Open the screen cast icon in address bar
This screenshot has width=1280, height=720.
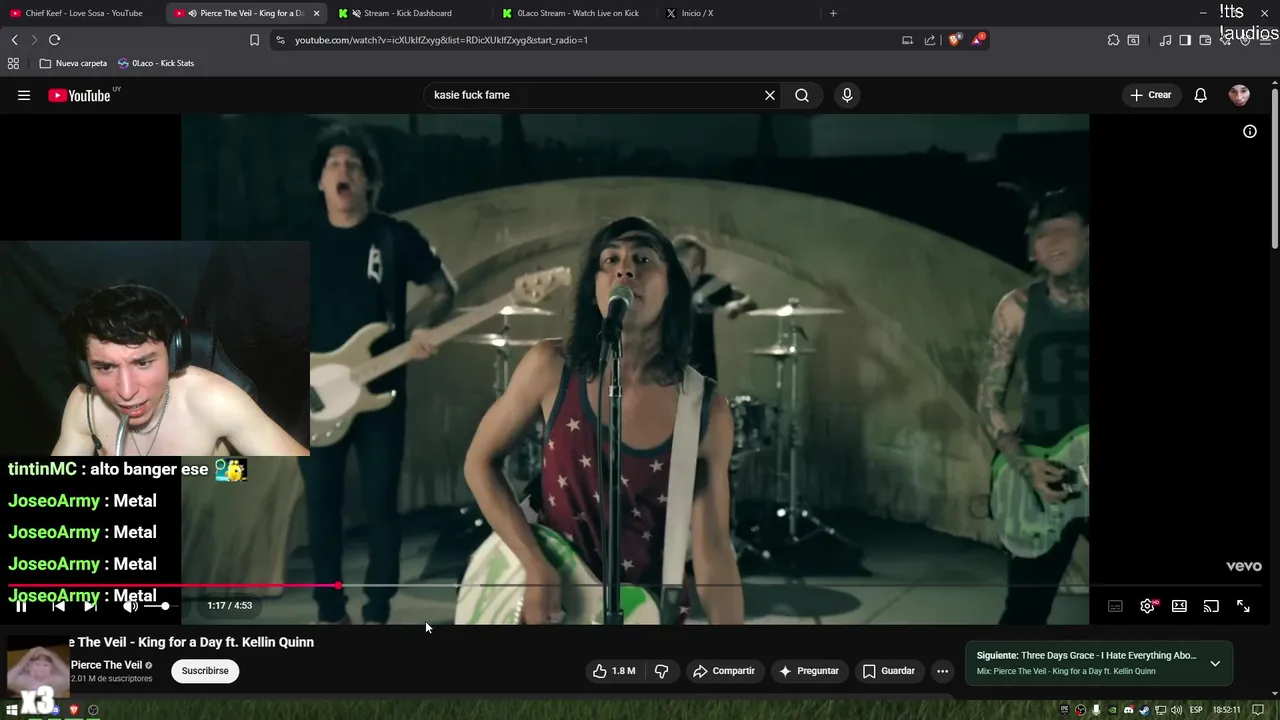coord(907,40)
